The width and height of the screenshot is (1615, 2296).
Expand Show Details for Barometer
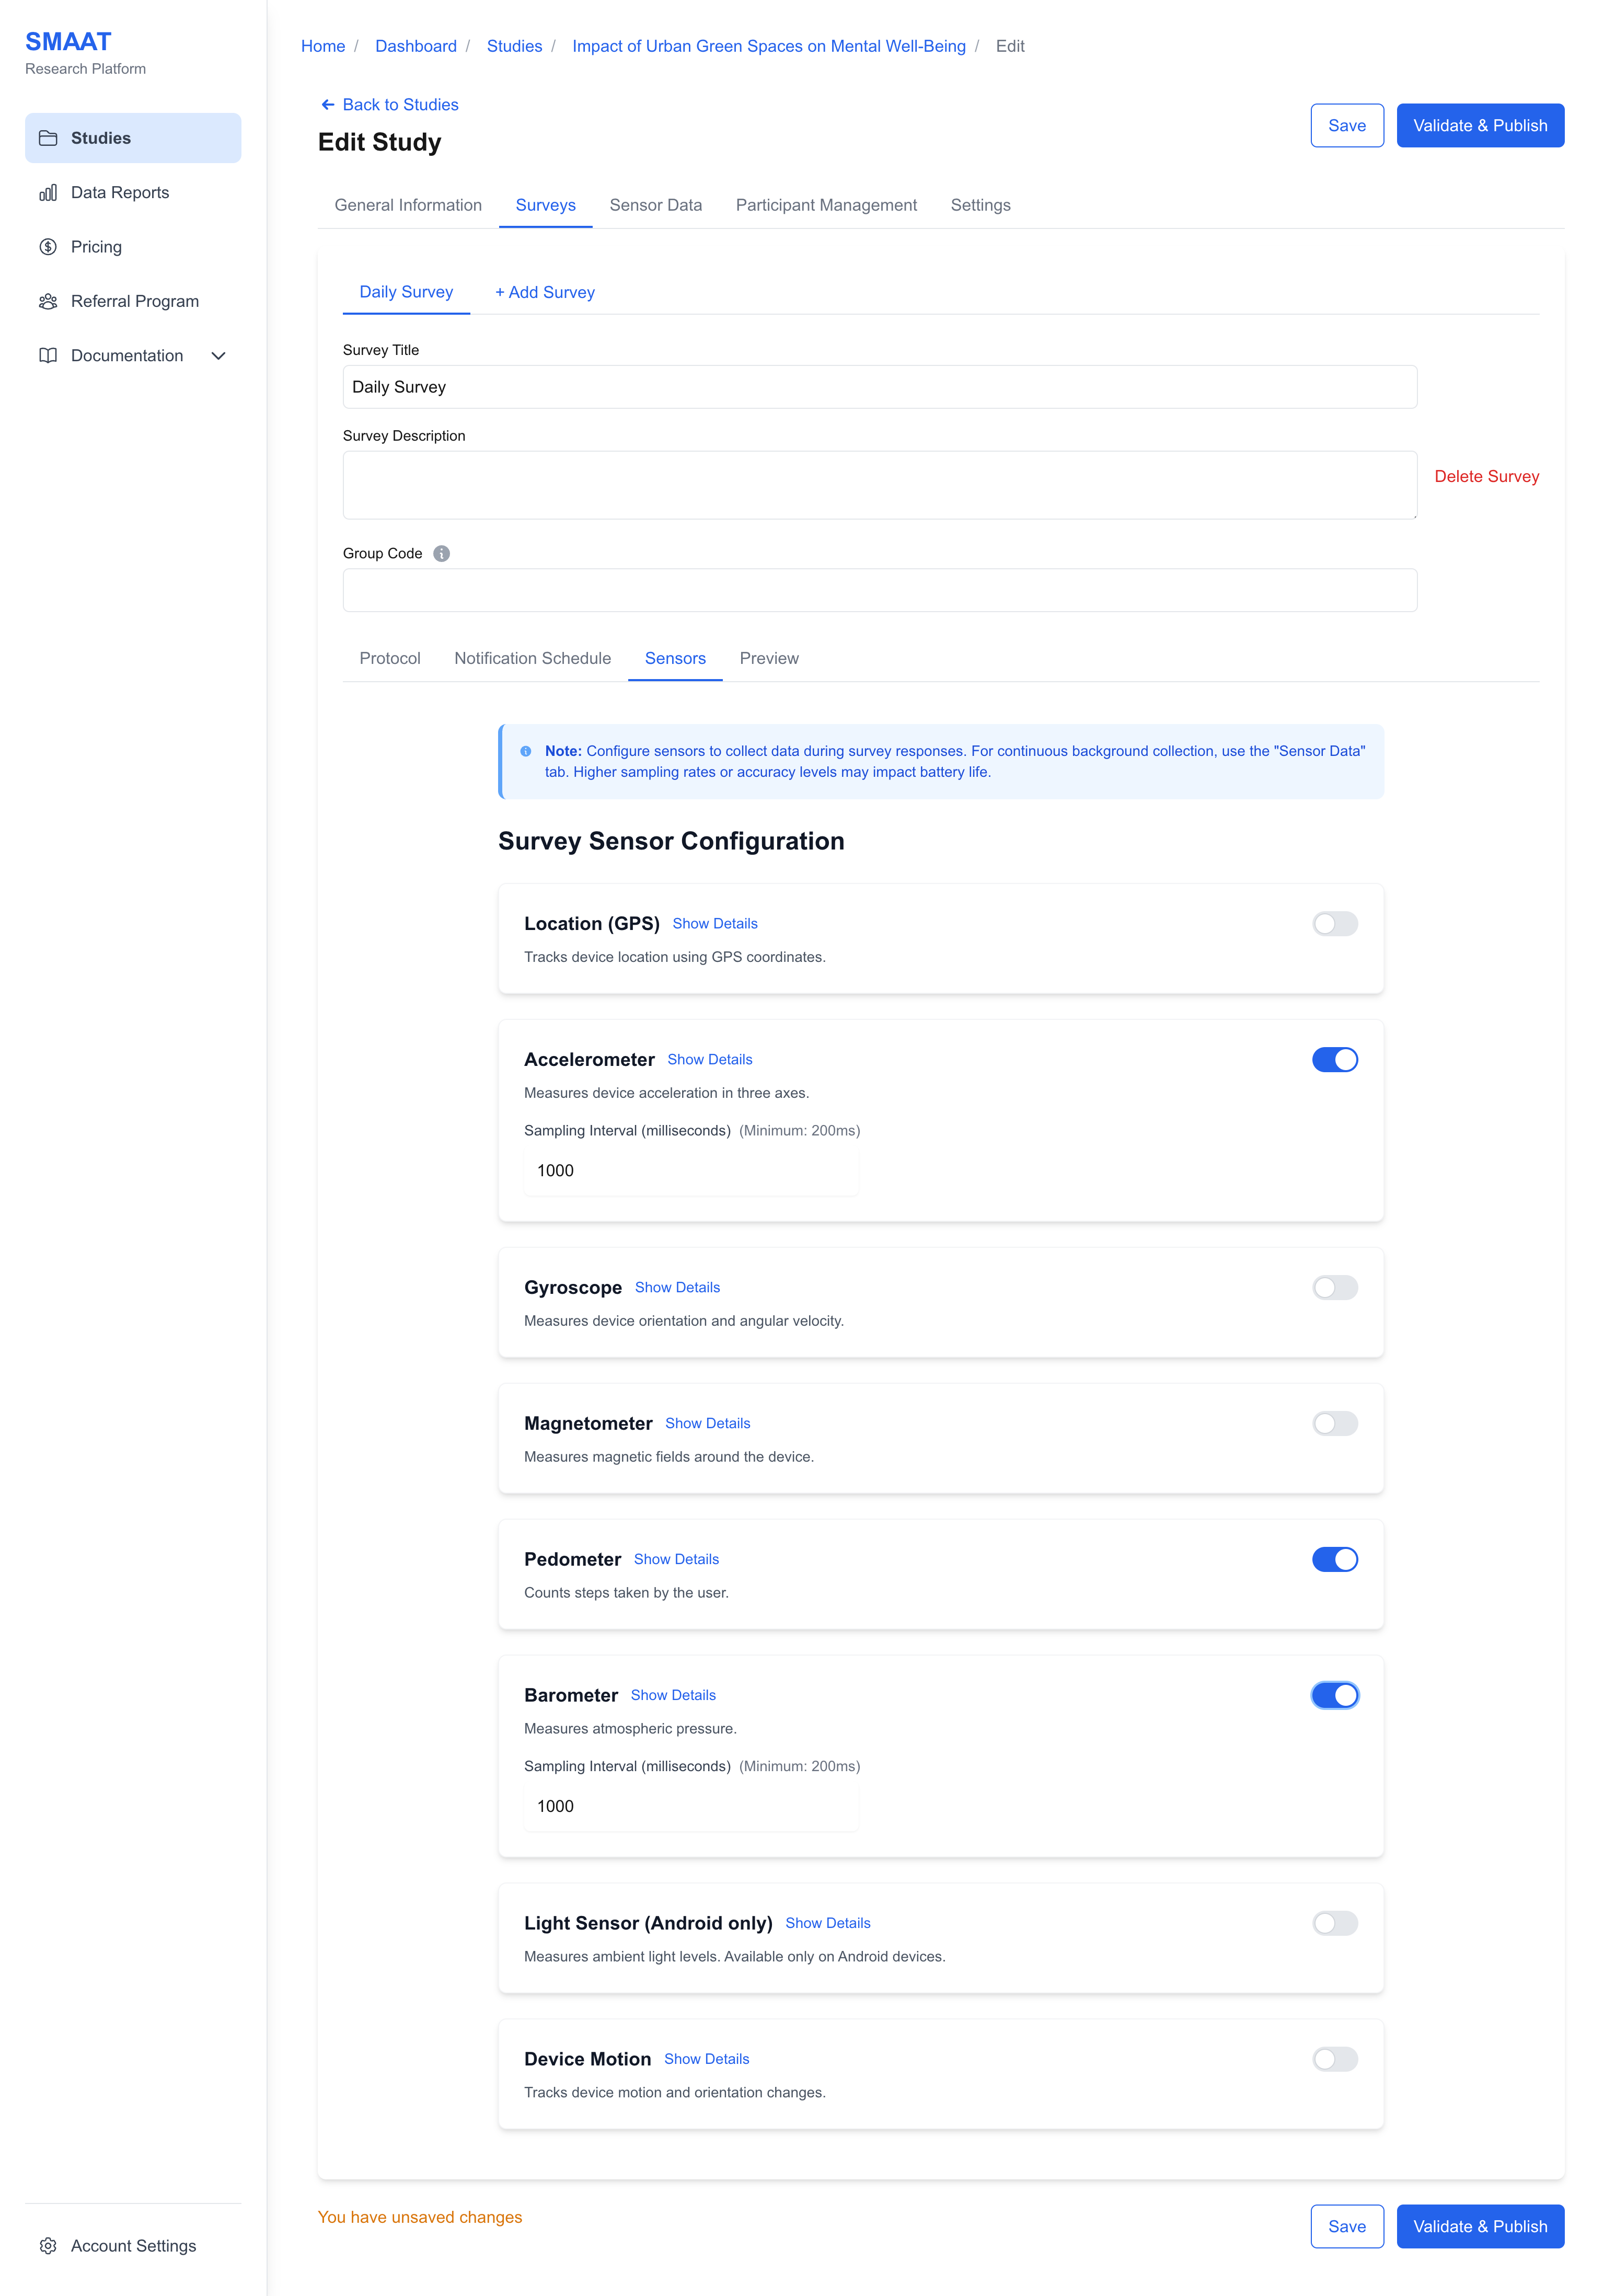pyautogui.click(x=673, y=1696)
